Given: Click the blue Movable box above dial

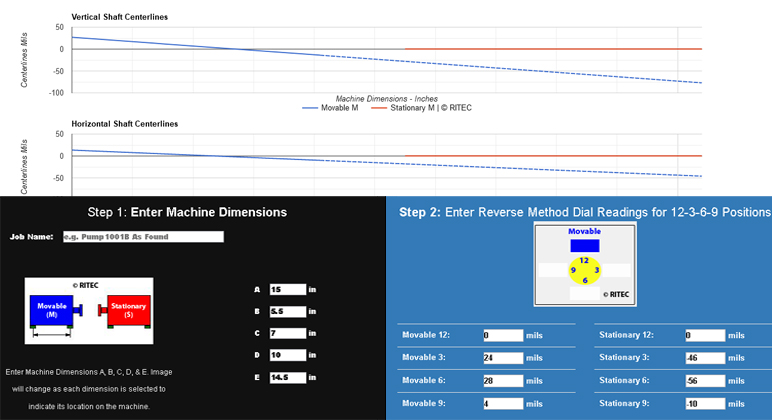Looking at the screenshot, I should tap(585, 245).
